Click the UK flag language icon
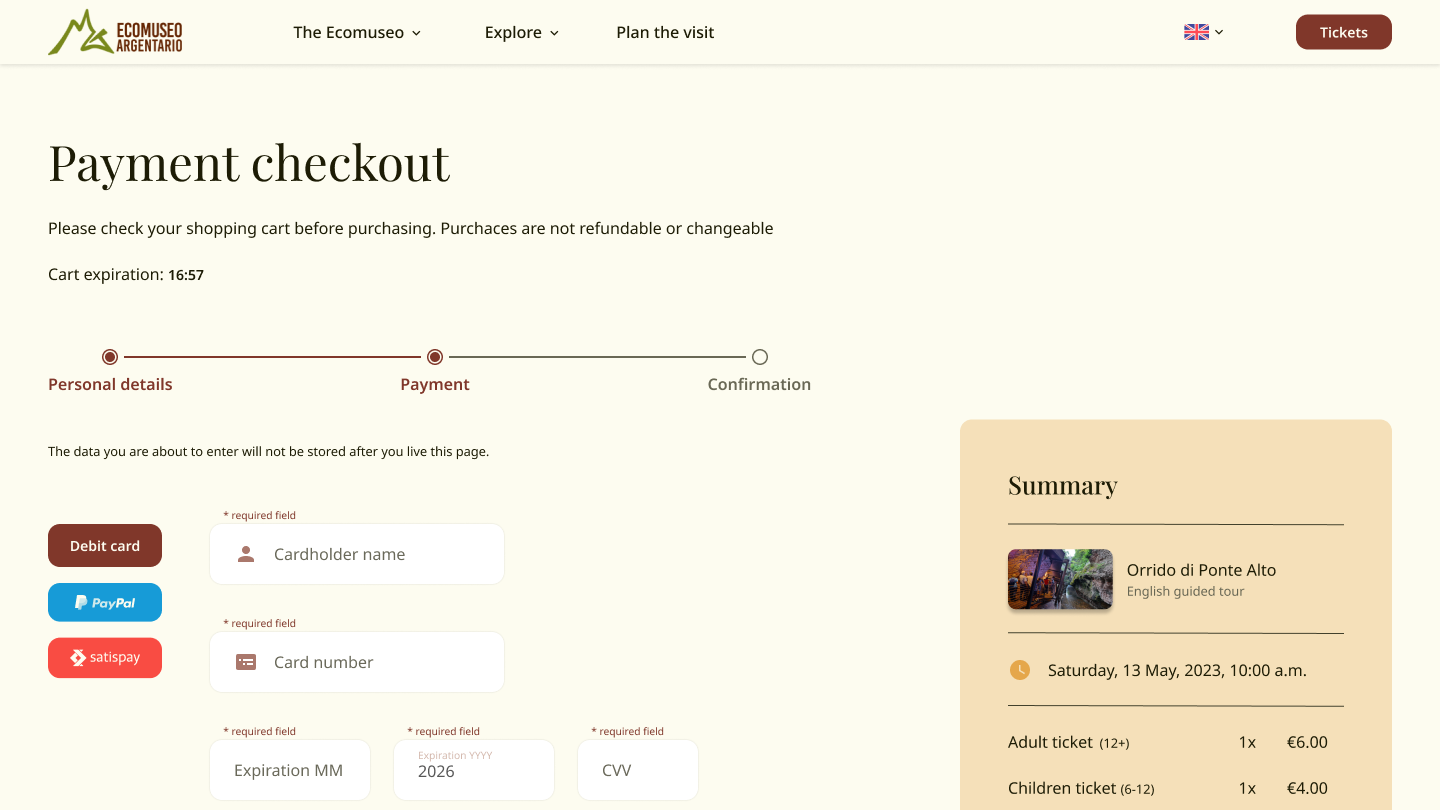The width and height of the screenshot is (1440, 810). click(x=1196, y=32)
